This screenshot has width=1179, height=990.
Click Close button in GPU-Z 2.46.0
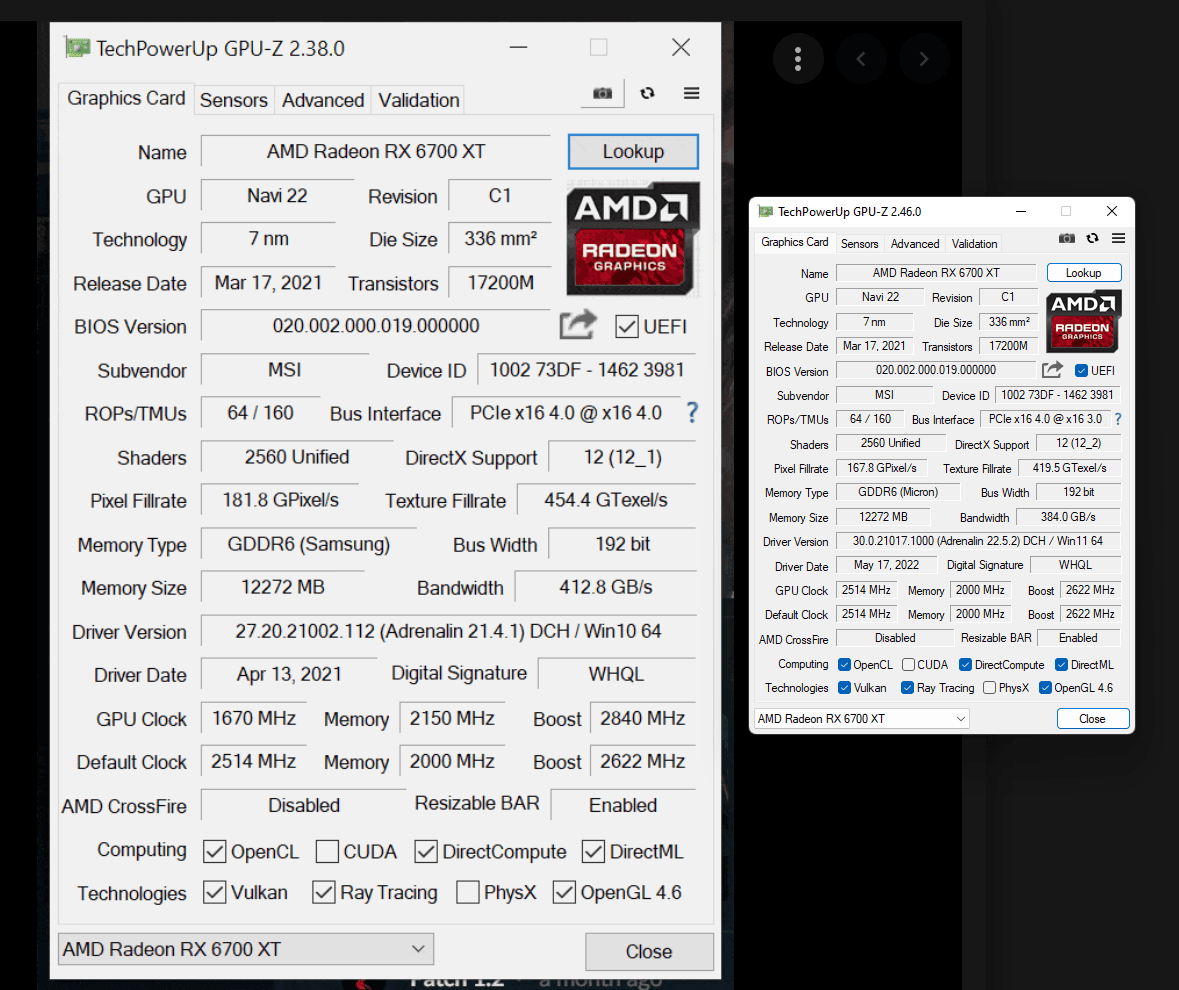1093,719
